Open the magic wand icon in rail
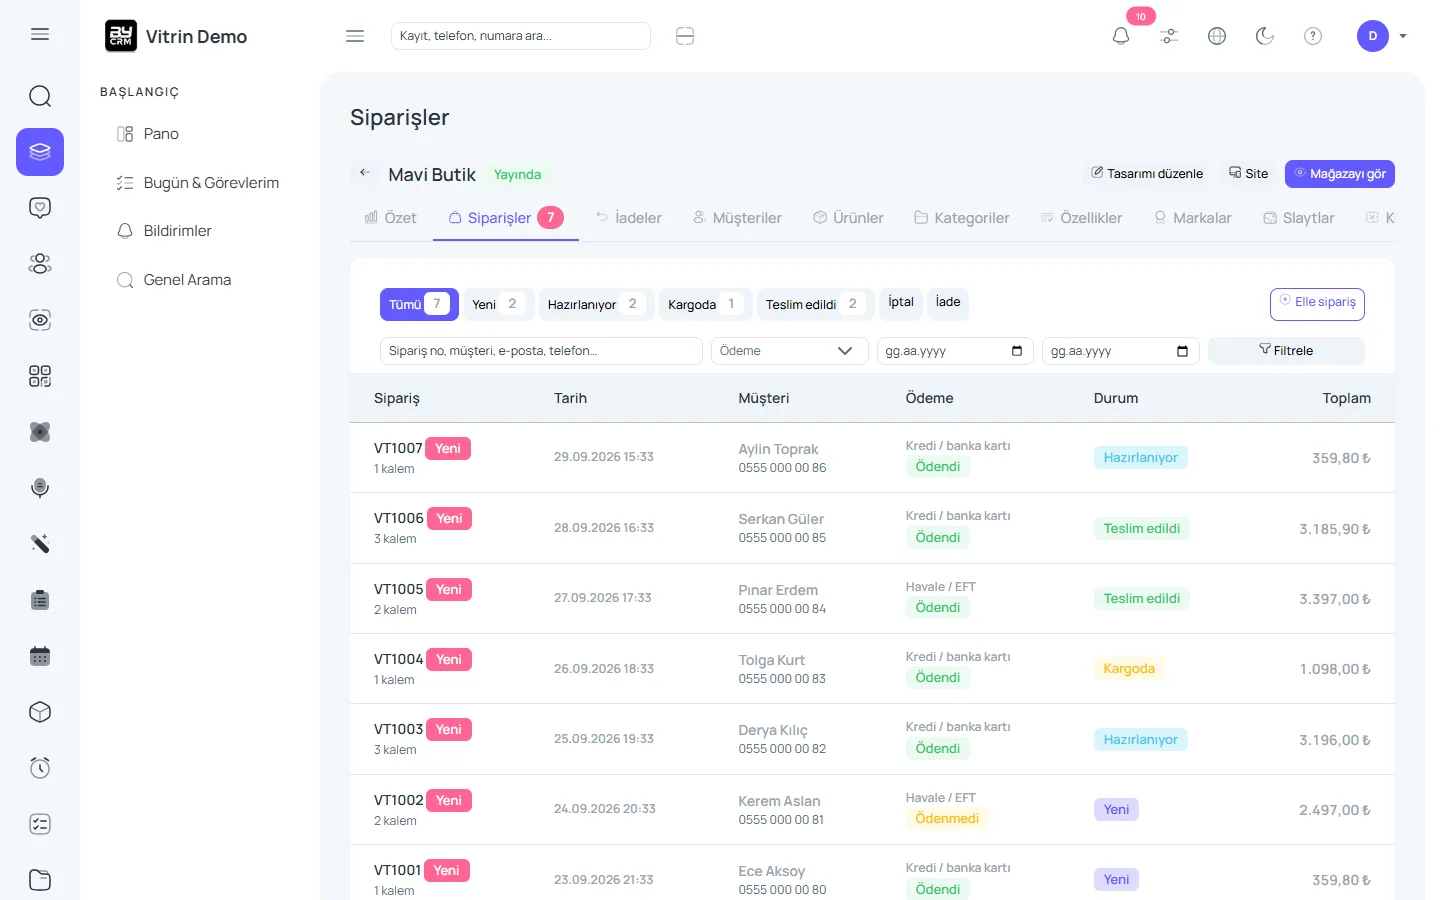 pos(40,544)
